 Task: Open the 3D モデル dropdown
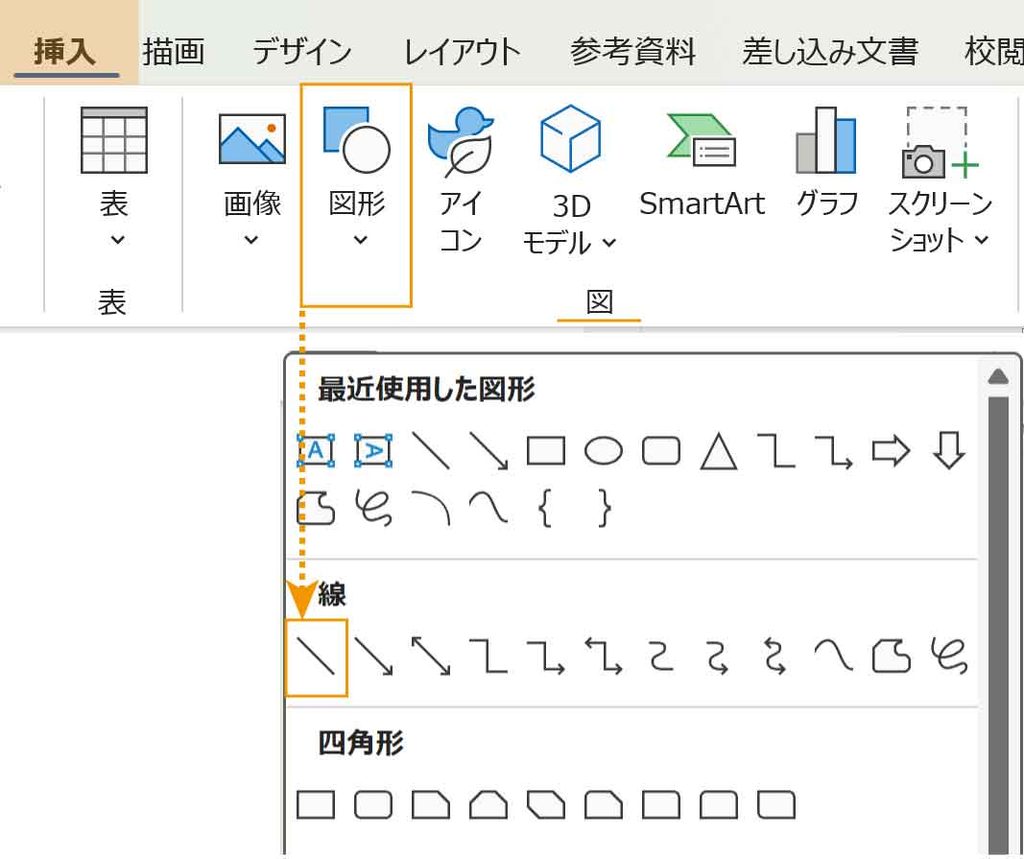pyautogui.click(x=569, y=180)
